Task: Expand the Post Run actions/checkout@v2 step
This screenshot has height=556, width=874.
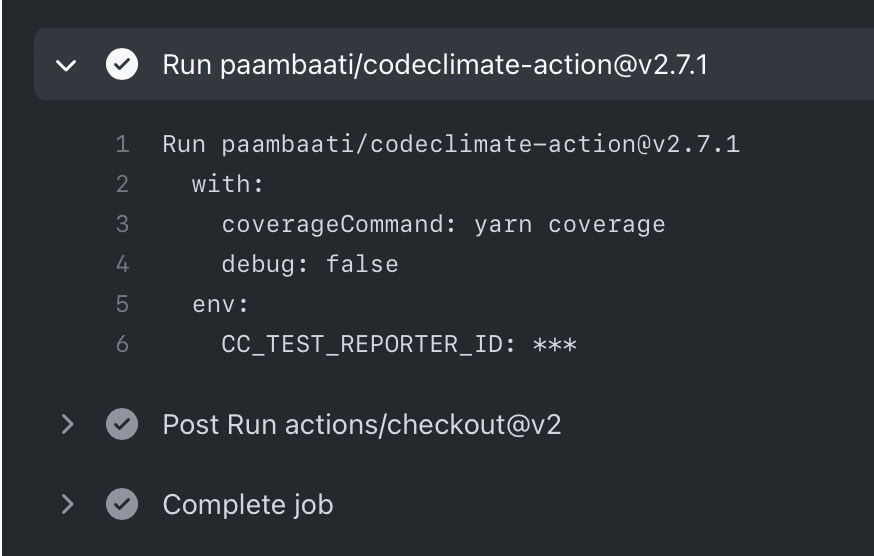Action: (x=67, y=424)
